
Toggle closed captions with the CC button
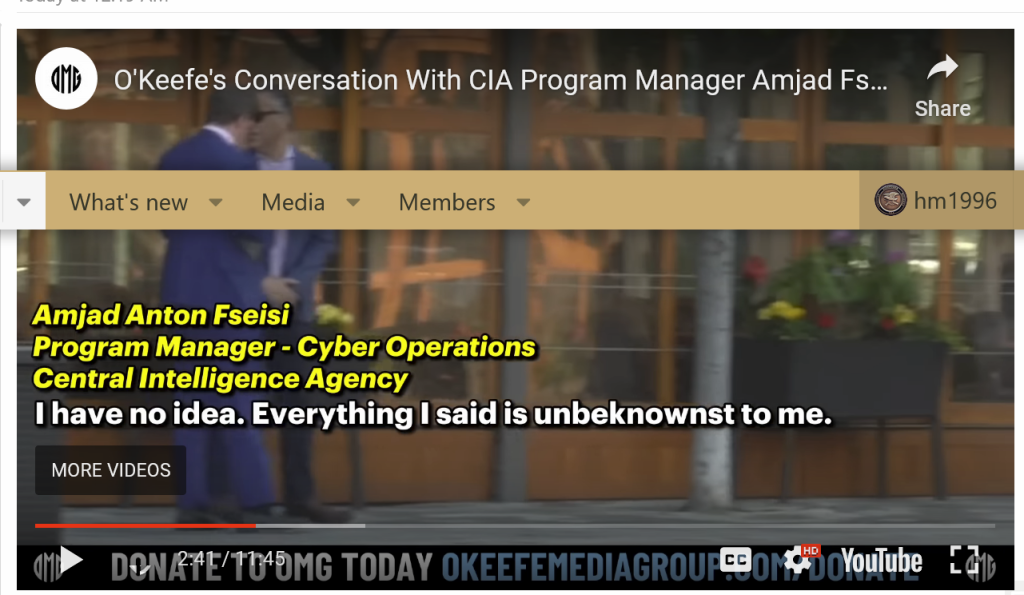click(735, 560)
